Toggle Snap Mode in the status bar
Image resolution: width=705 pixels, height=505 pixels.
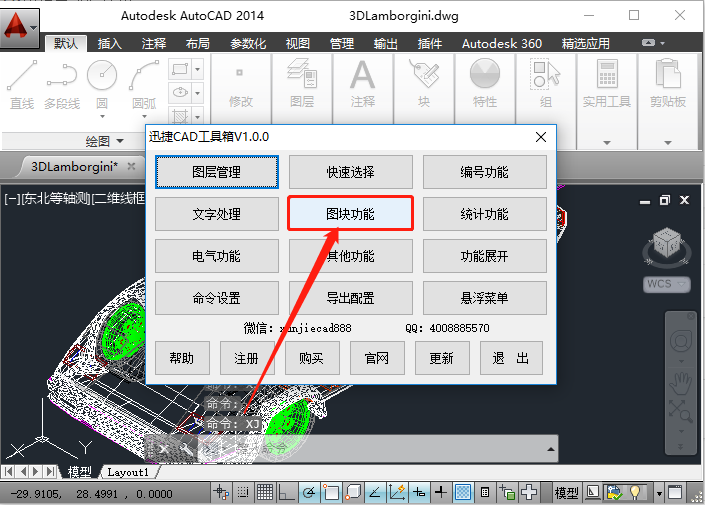pos(243,493)
